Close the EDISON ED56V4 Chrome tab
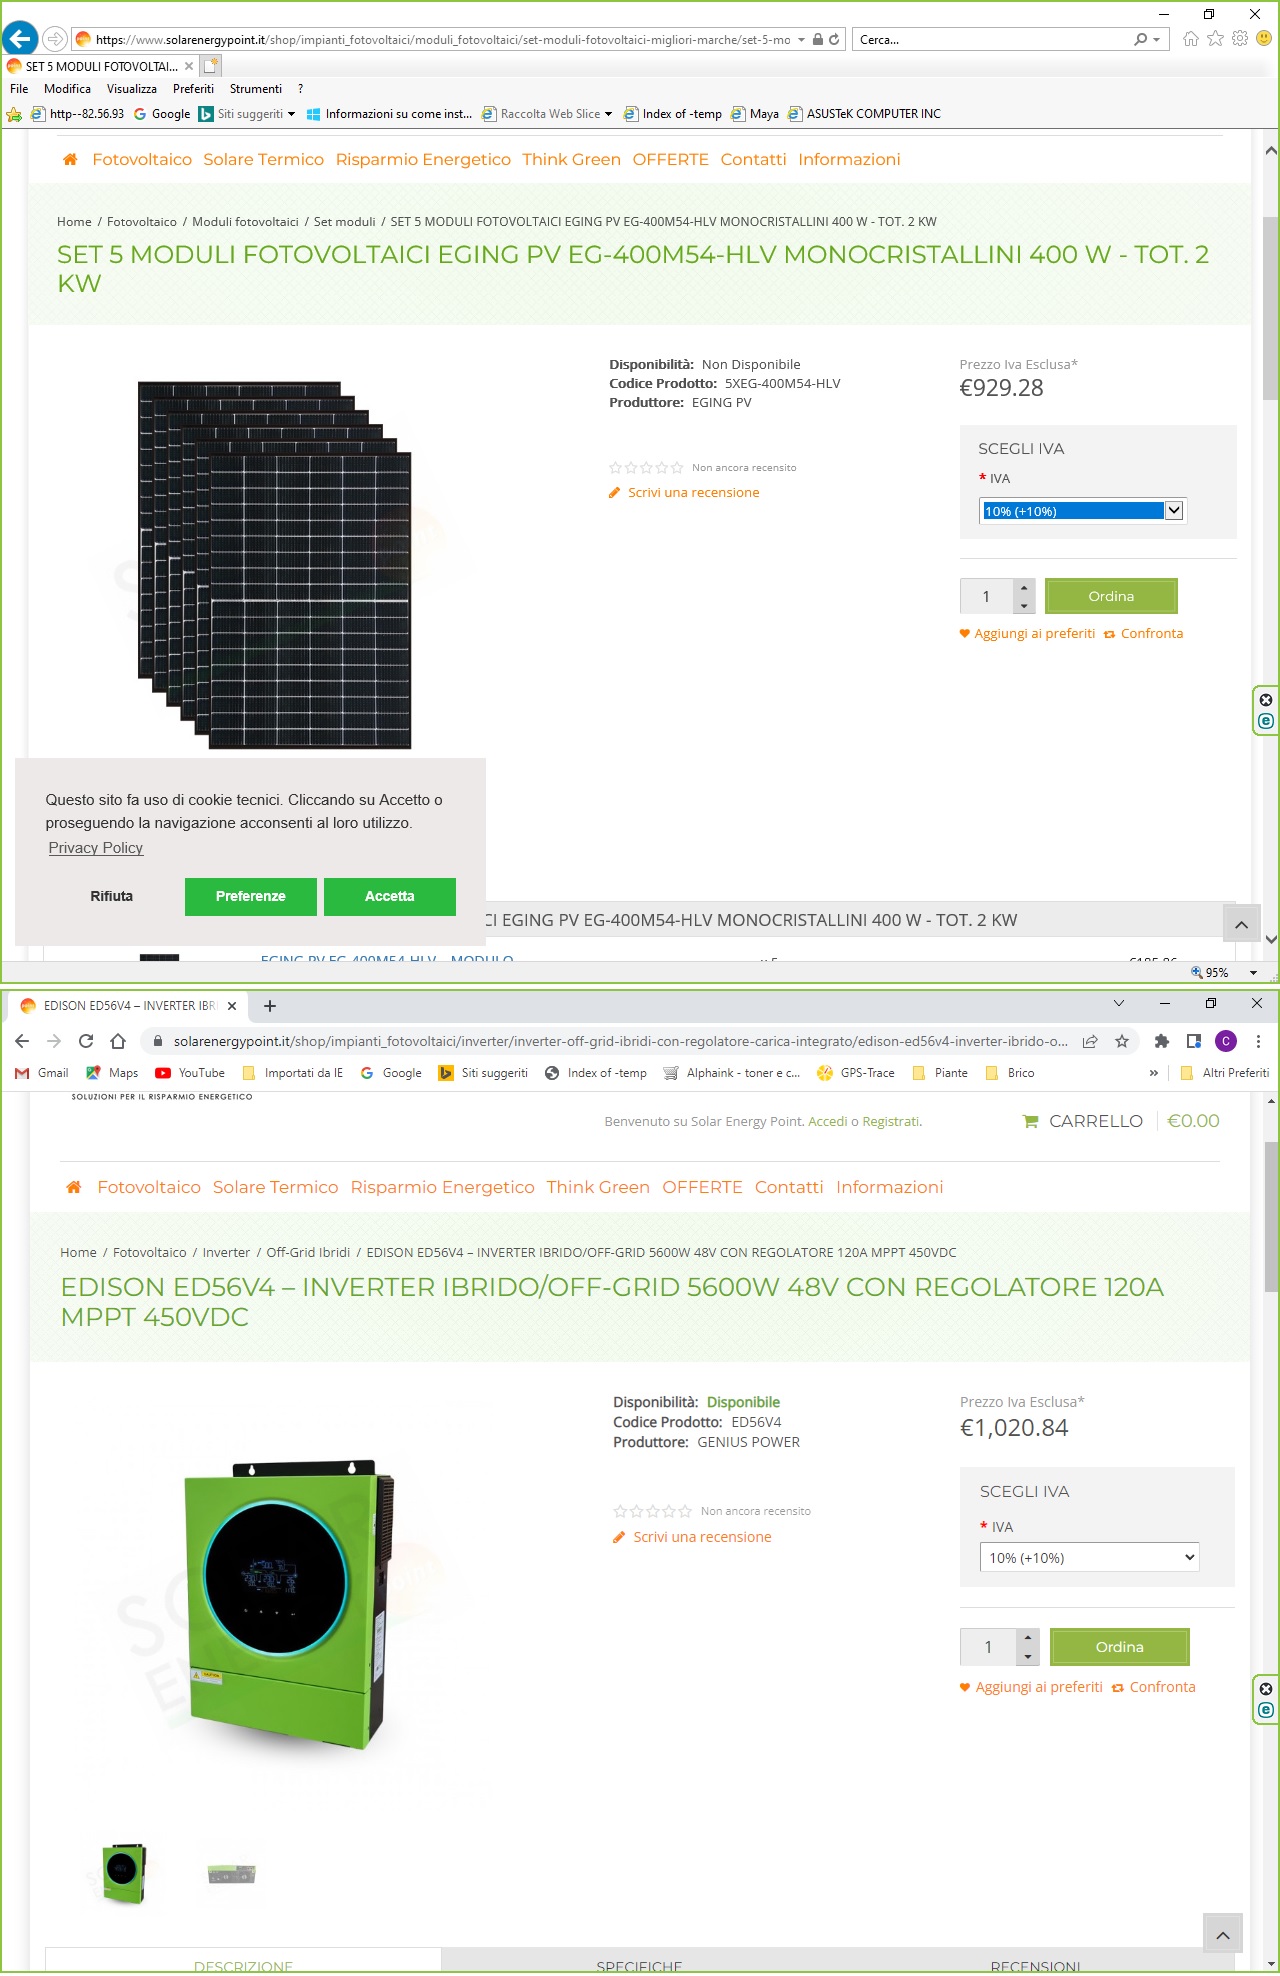Viewport: 1280px width, 1976px height. point(232,1006)
